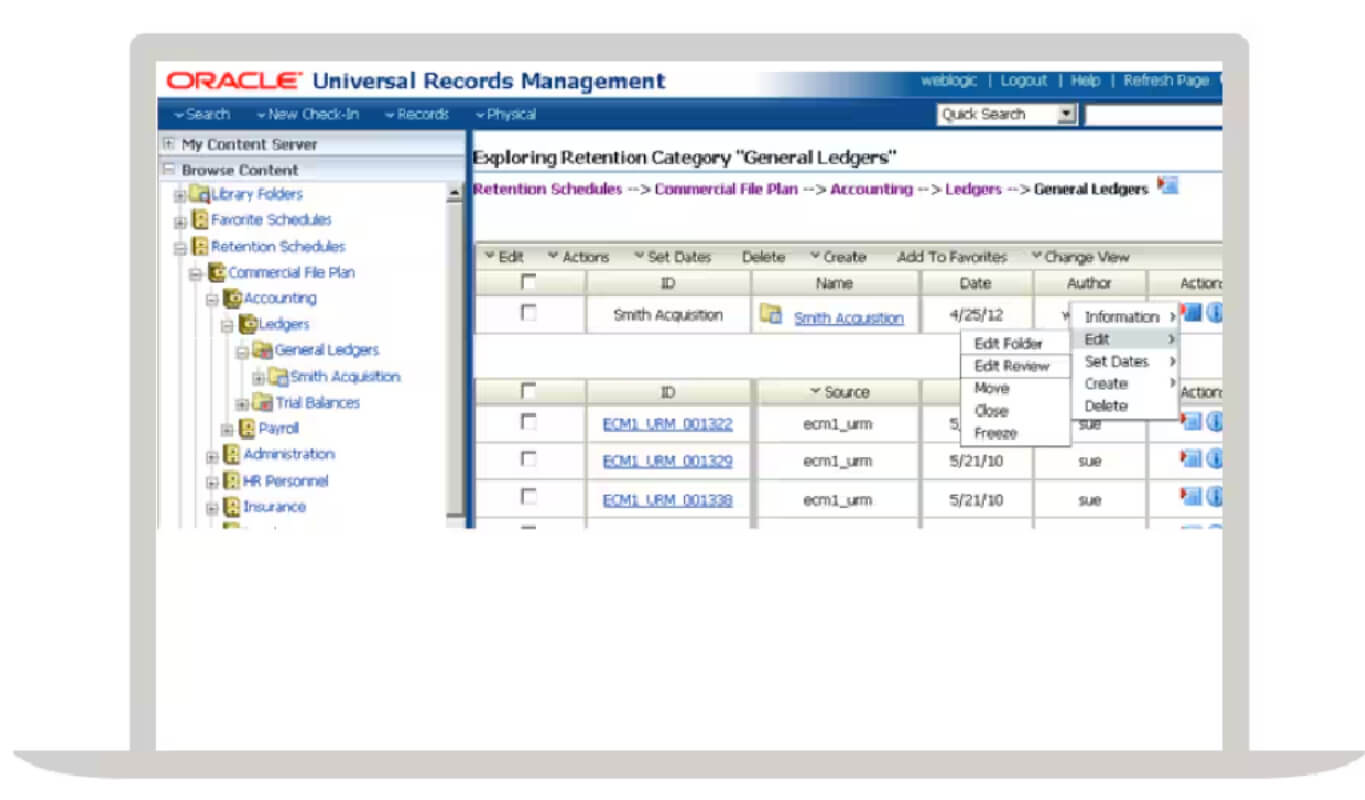The width and height of the screenshot is (1365, 800).
Task: Tick the checkbox for ECM1_URM_001338
Action: [529, 497]
